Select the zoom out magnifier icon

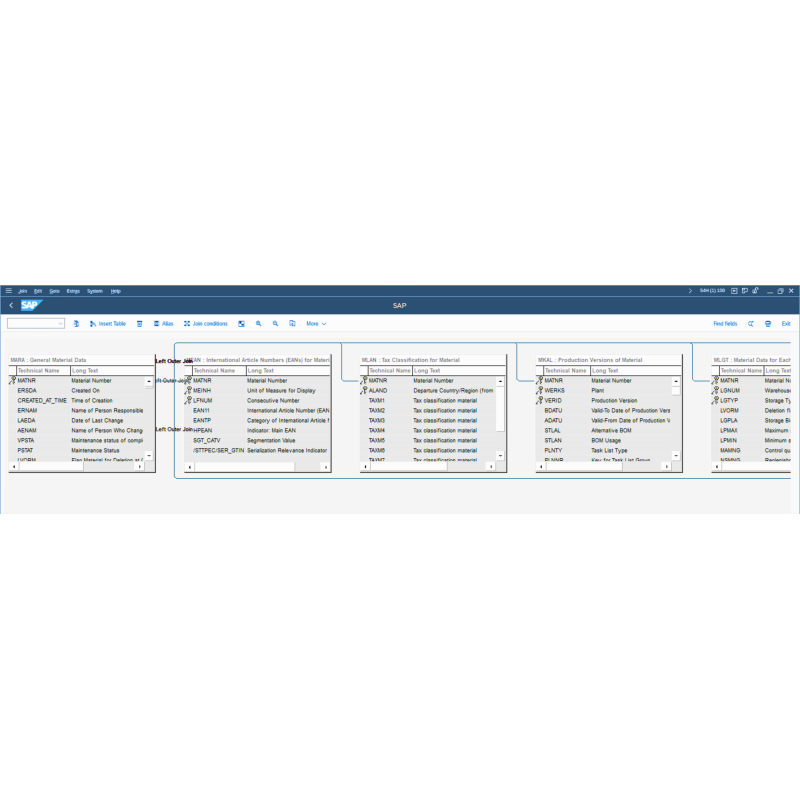pyautogui.click(x=274, y=323)
